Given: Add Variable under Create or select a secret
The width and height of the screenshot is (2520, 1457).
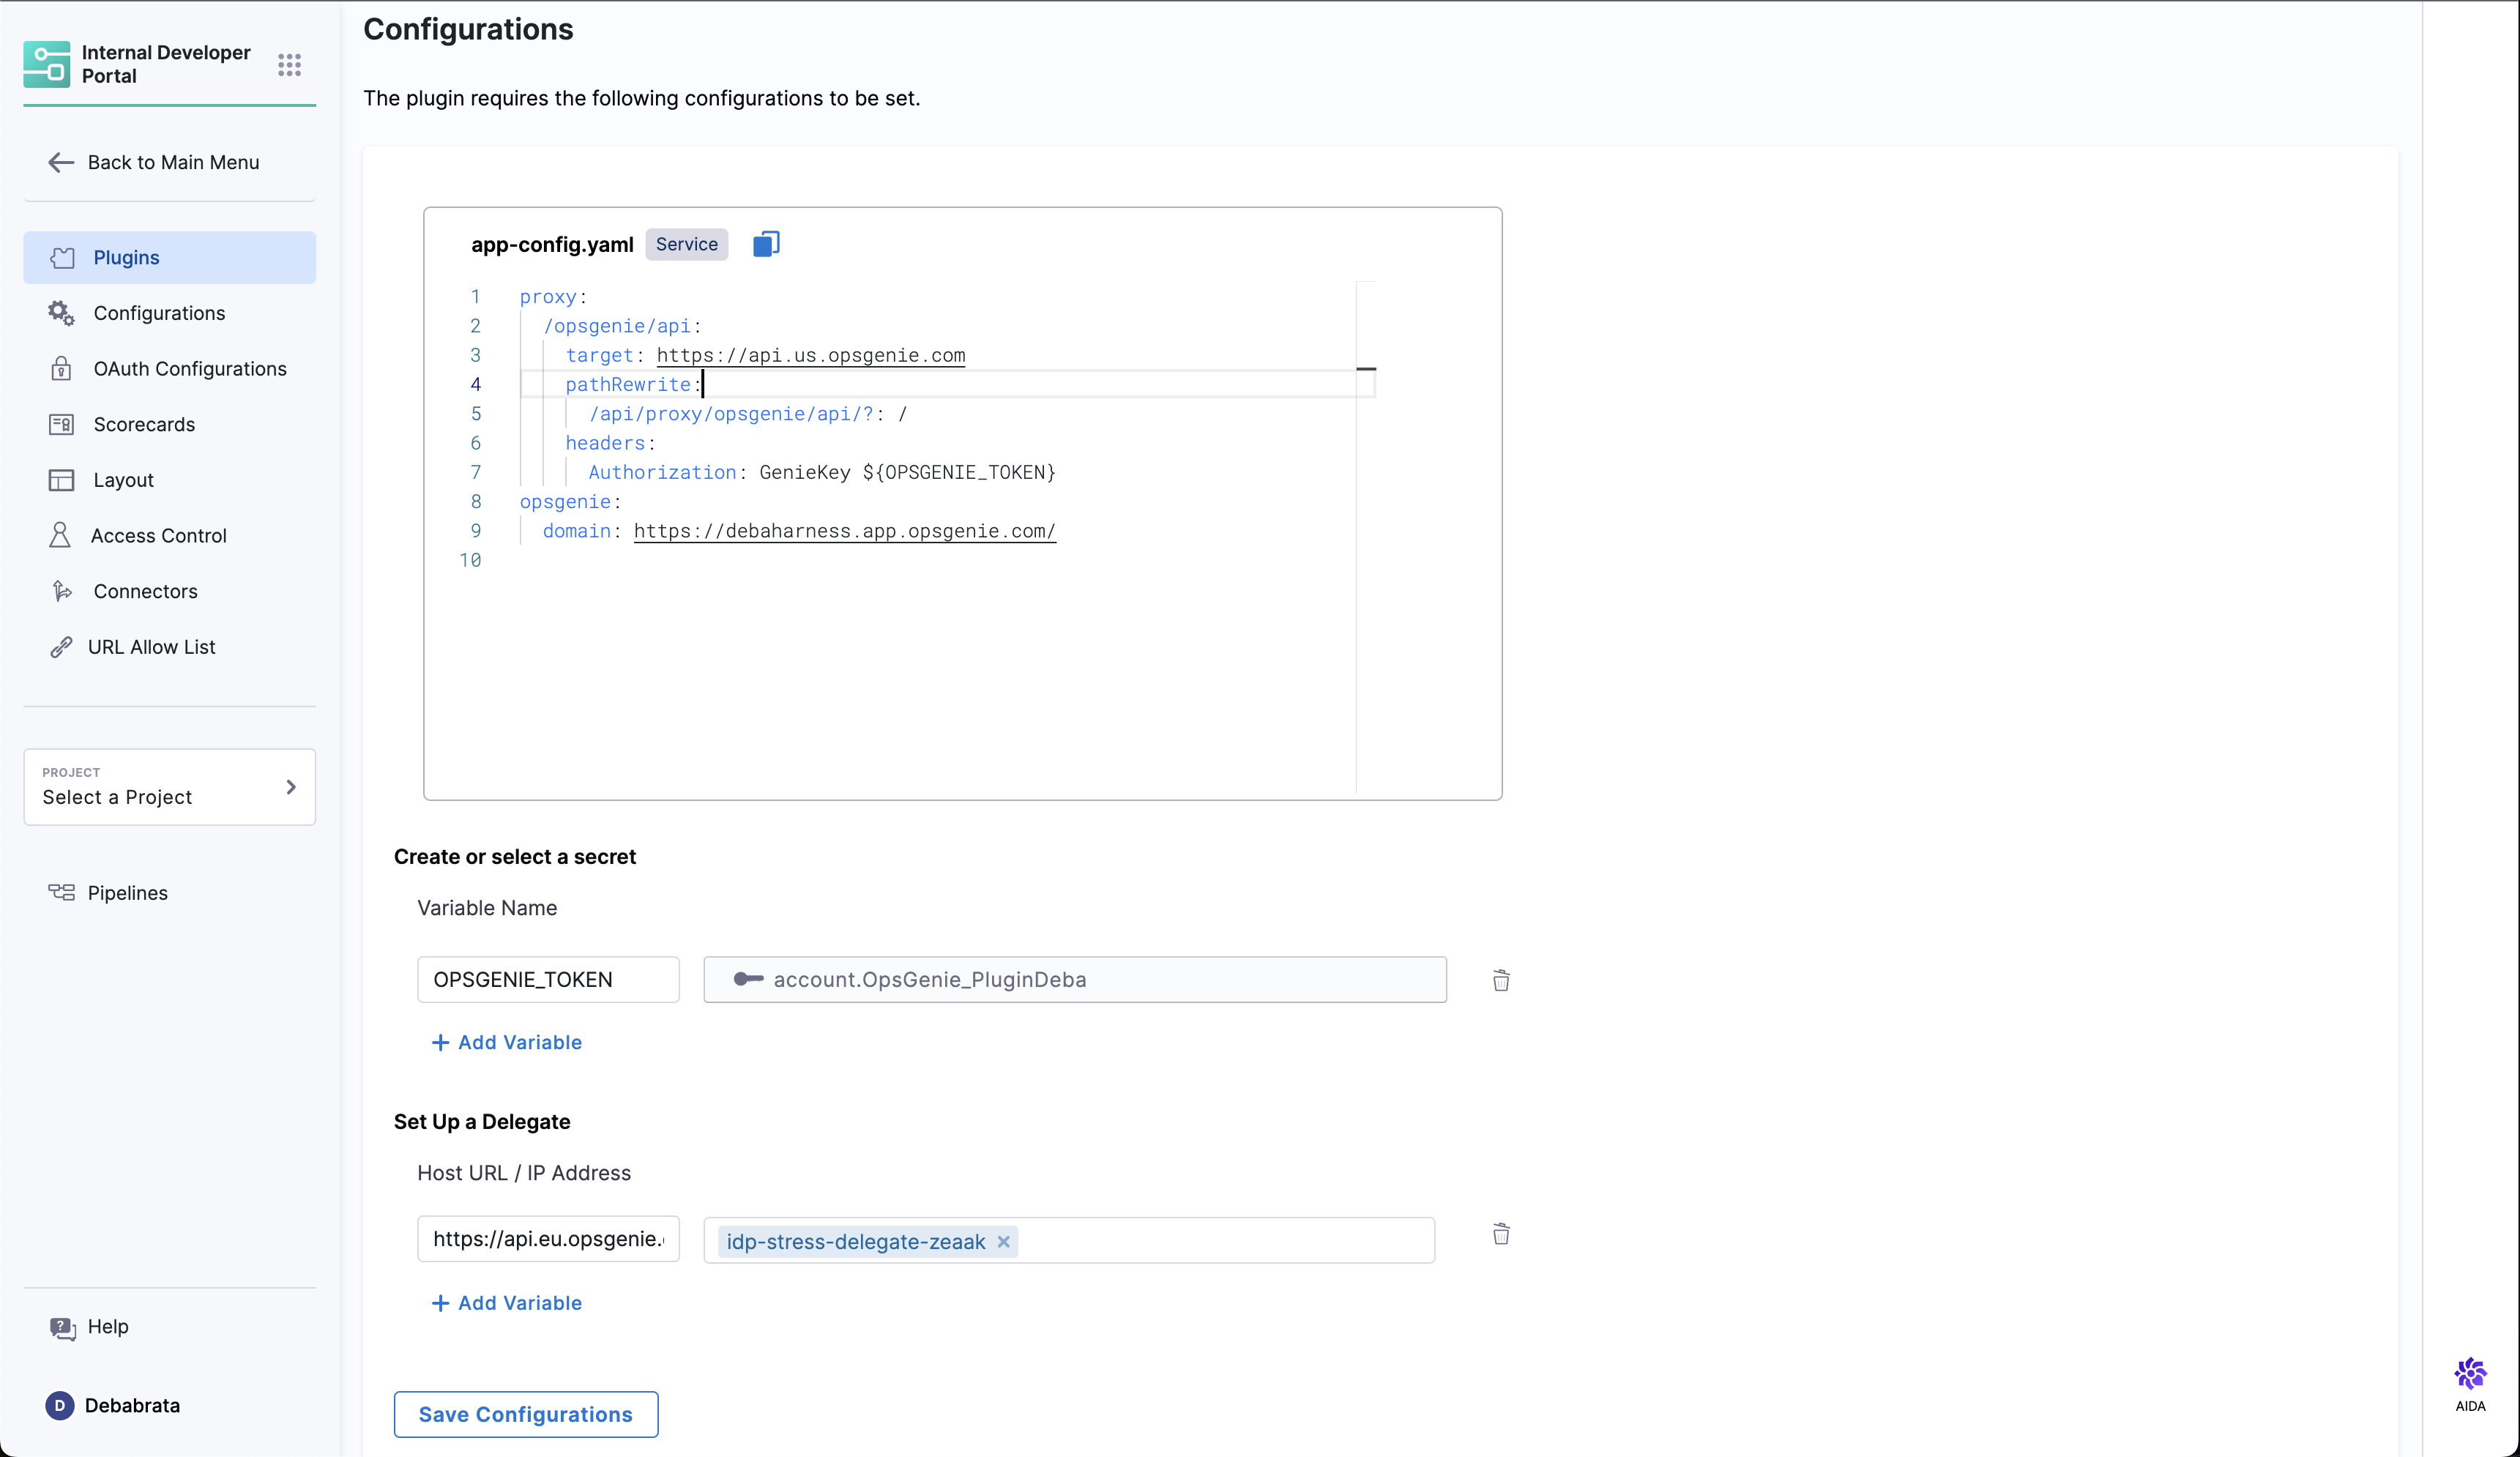Looking at the screenshot, I should 507,1042.
